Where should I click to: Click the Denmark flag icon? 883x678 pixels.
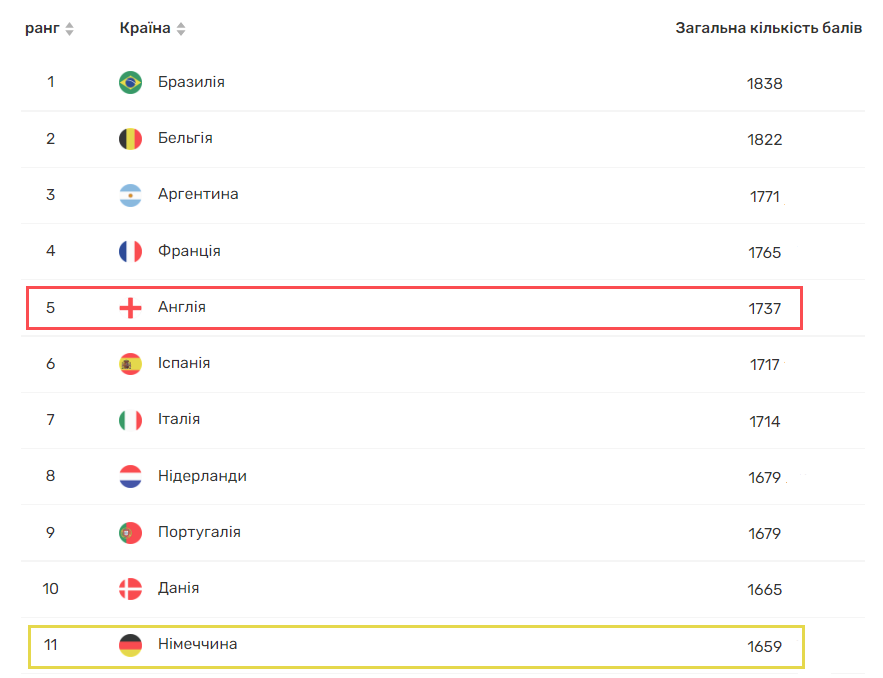pyautogui.click(x=130, y=589)
